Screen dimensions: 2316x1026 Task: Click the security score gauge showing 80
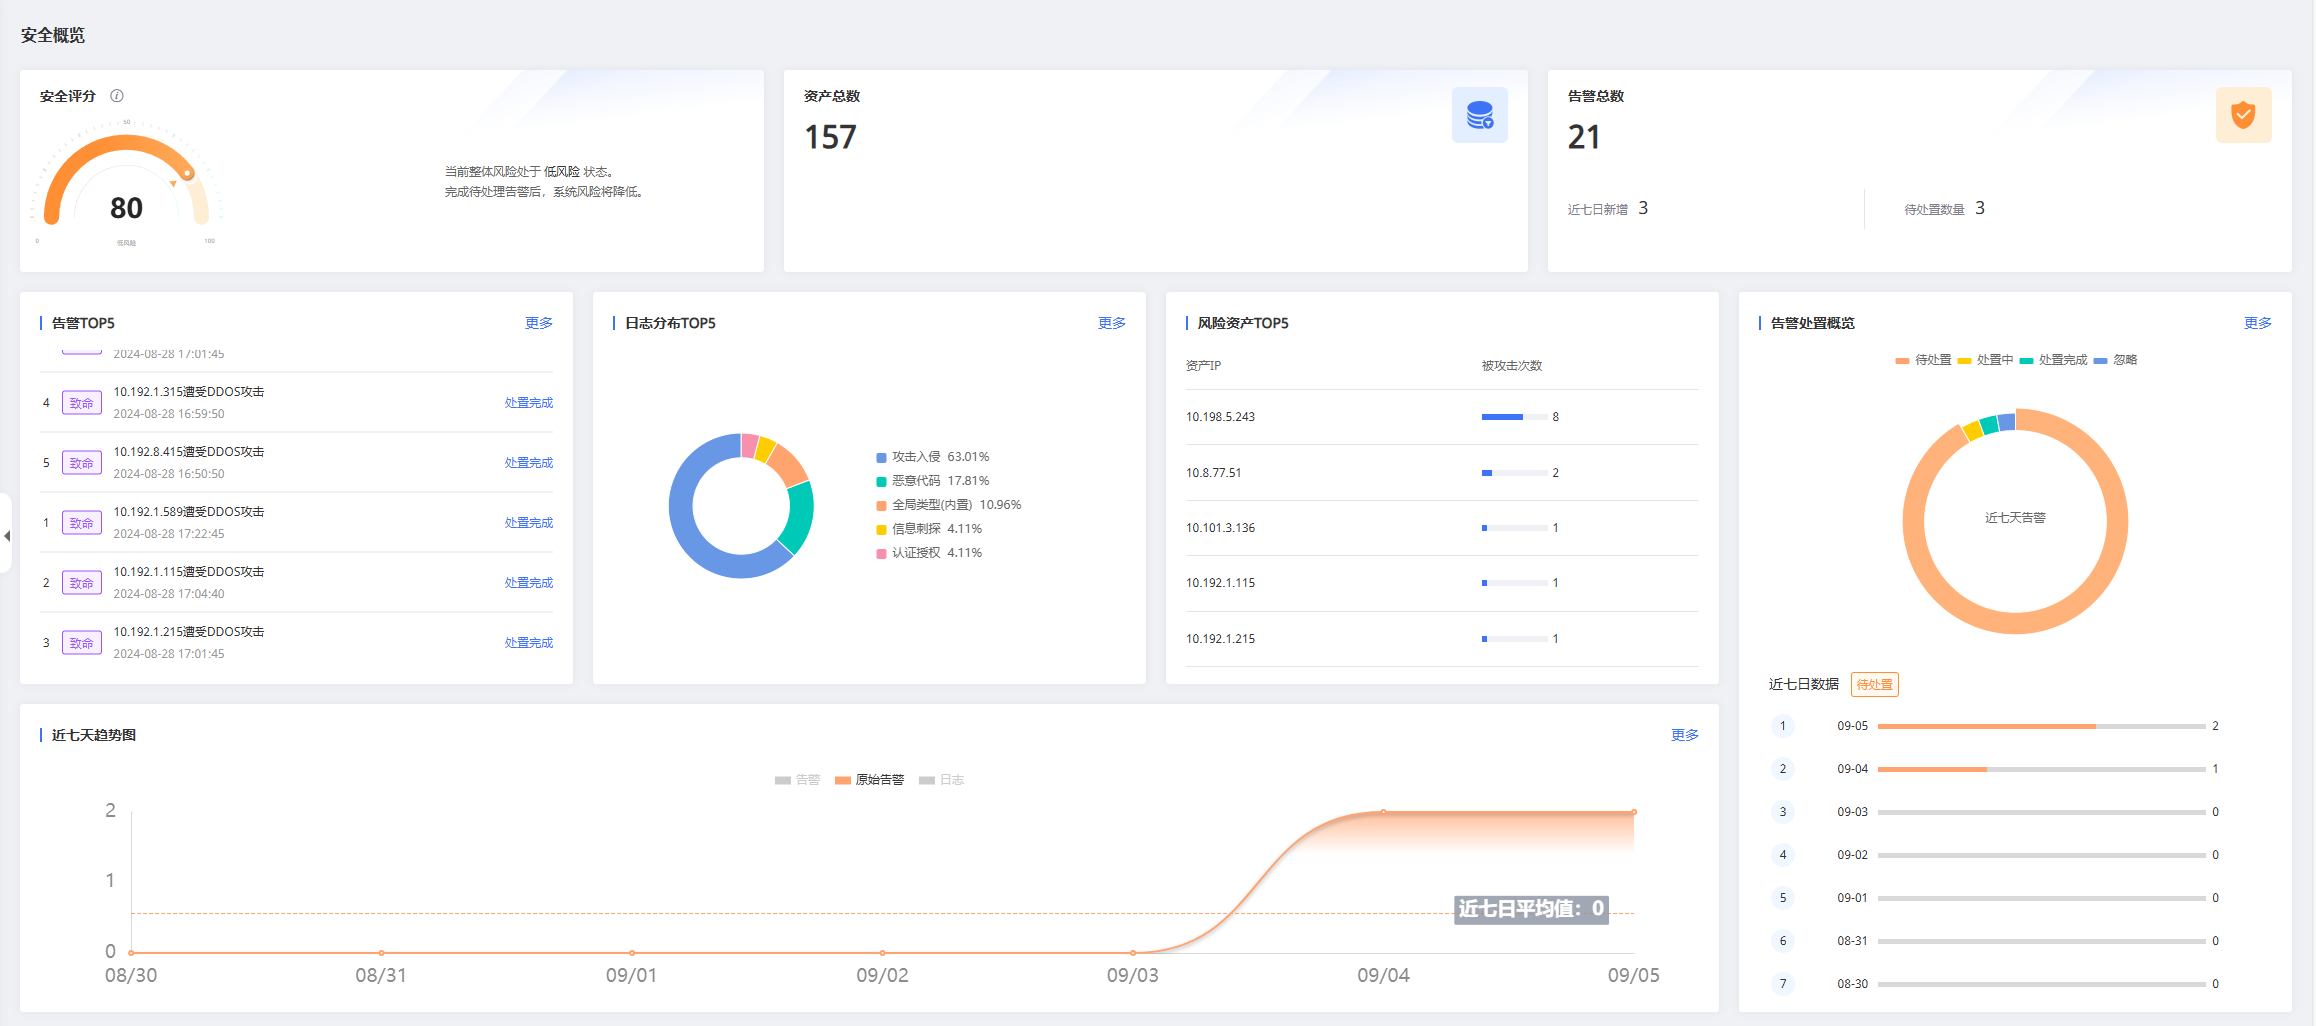click(x=126, y=185)
